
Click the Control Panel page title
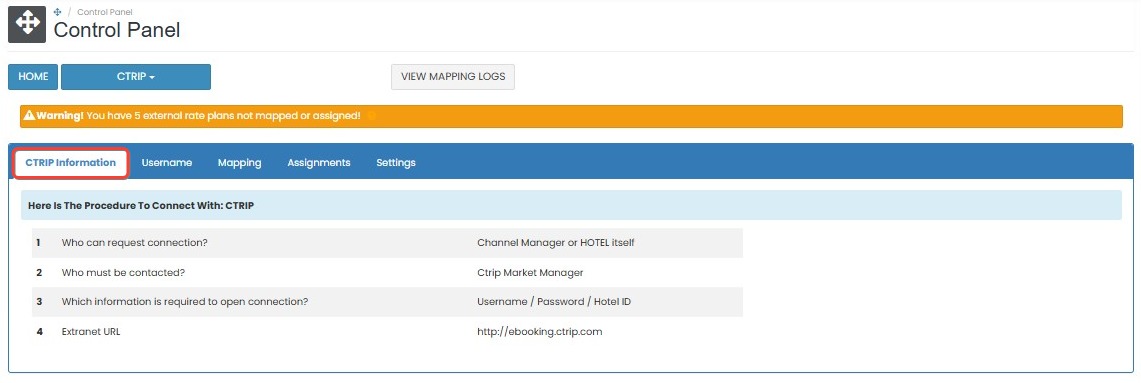click(x=117, y=30)
